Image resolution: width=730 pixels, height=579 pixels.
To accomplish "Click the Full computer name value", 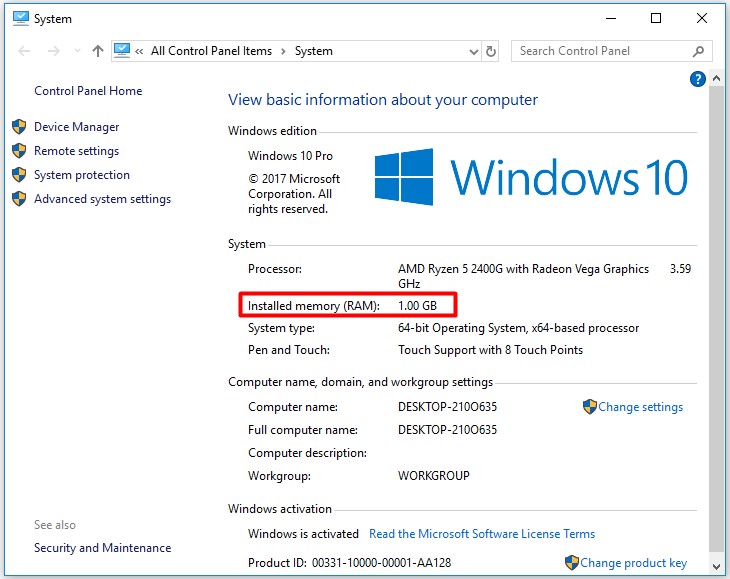I will point(447,430).
